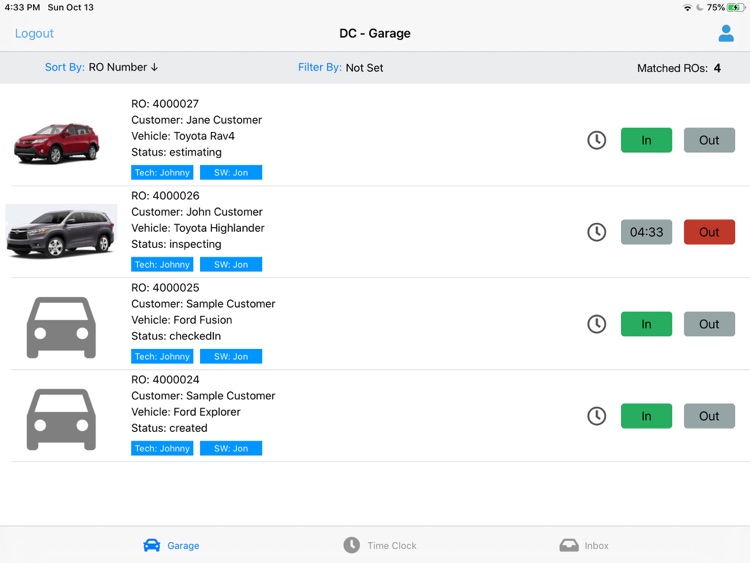
Task: Tap clock icon for RO 4000026
Action: [x=596, y=232]
